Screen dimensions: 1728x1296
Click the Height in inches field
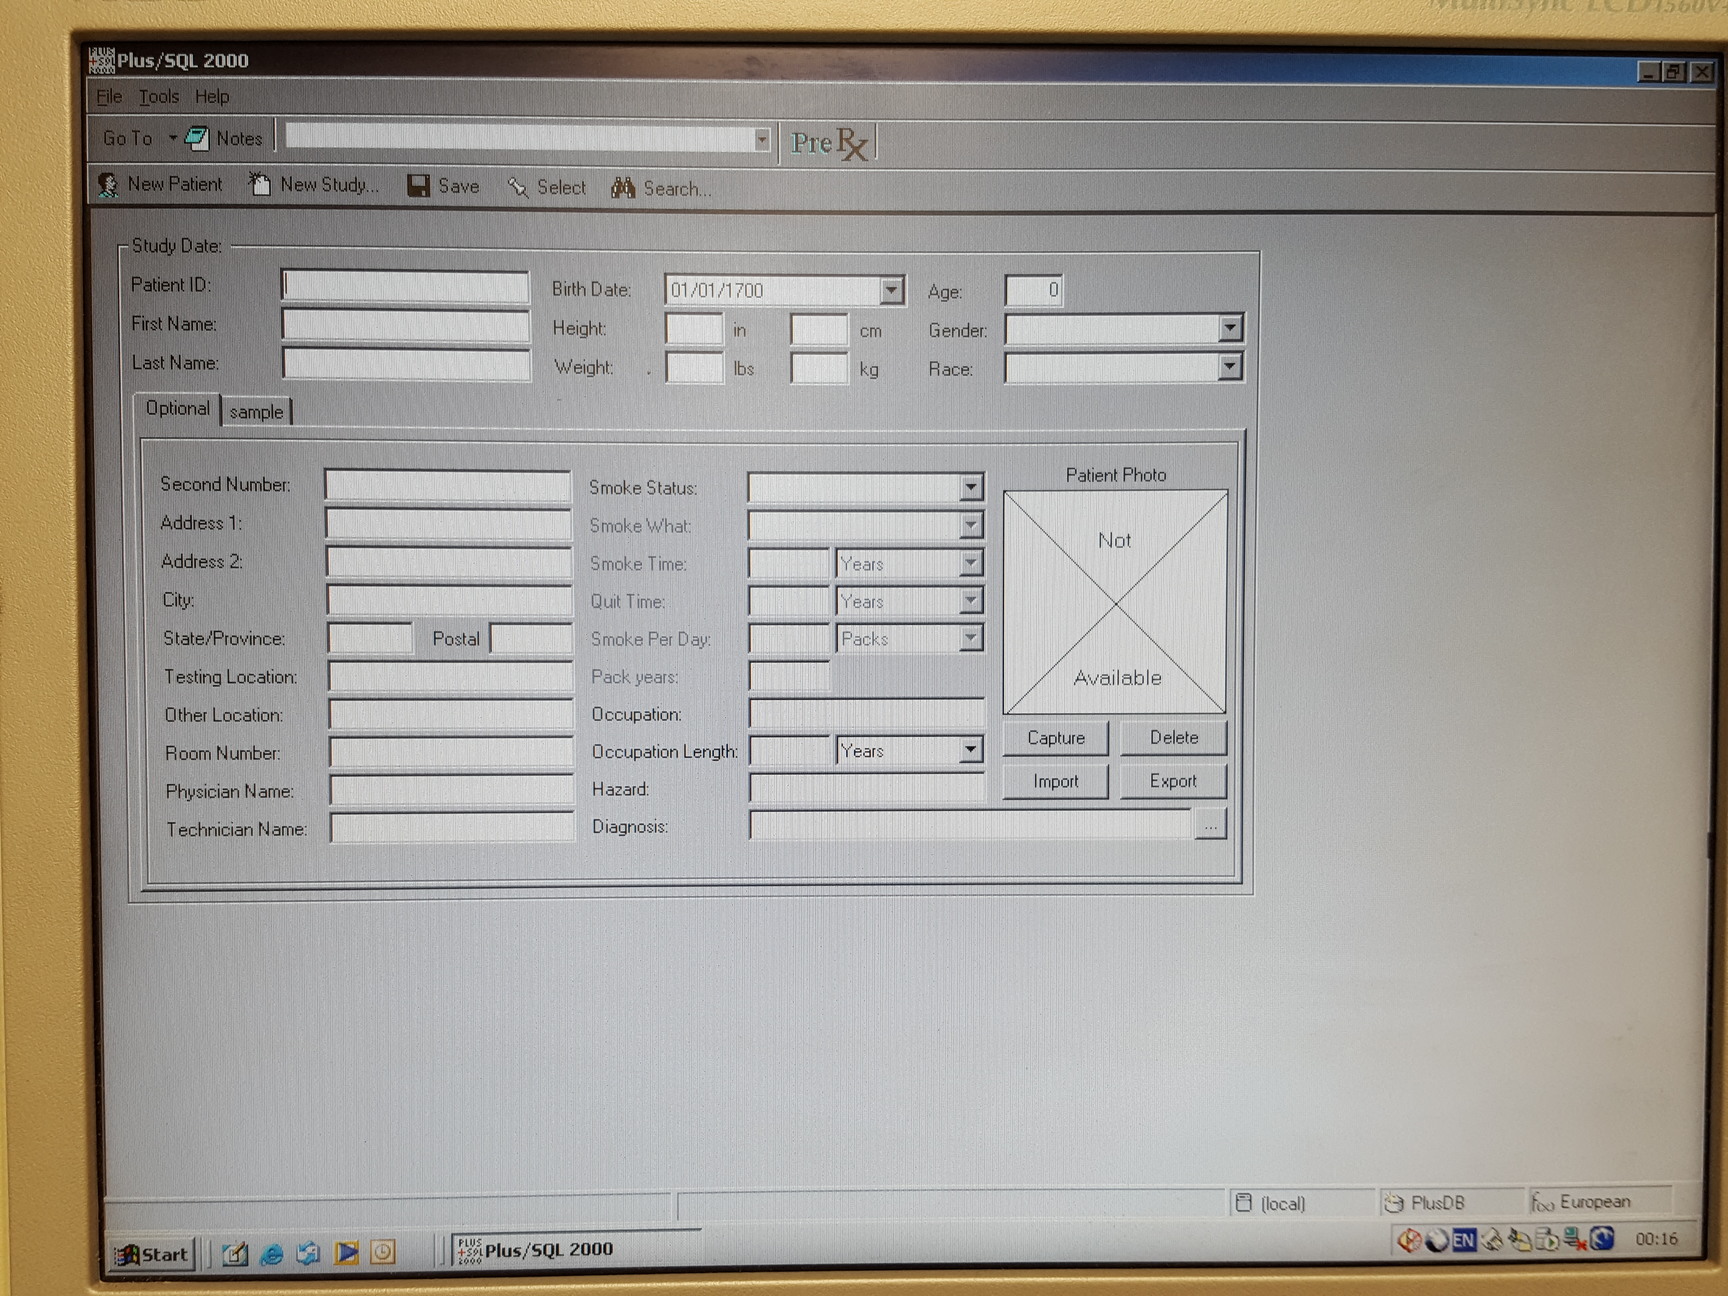694,329
